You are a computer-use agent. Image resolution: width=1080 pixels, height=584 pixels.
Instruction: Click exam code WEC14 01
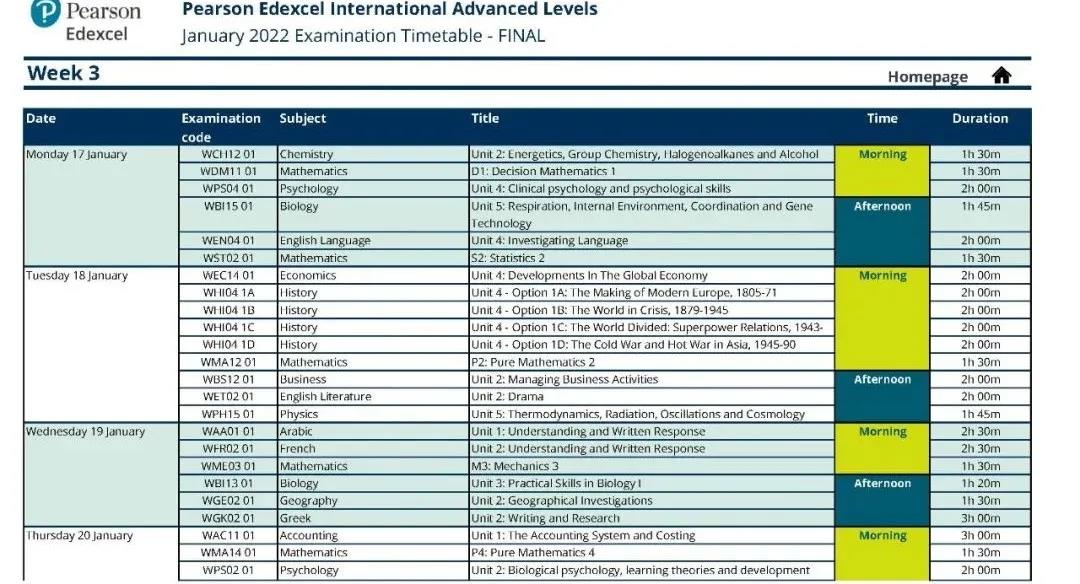(228, 275)
